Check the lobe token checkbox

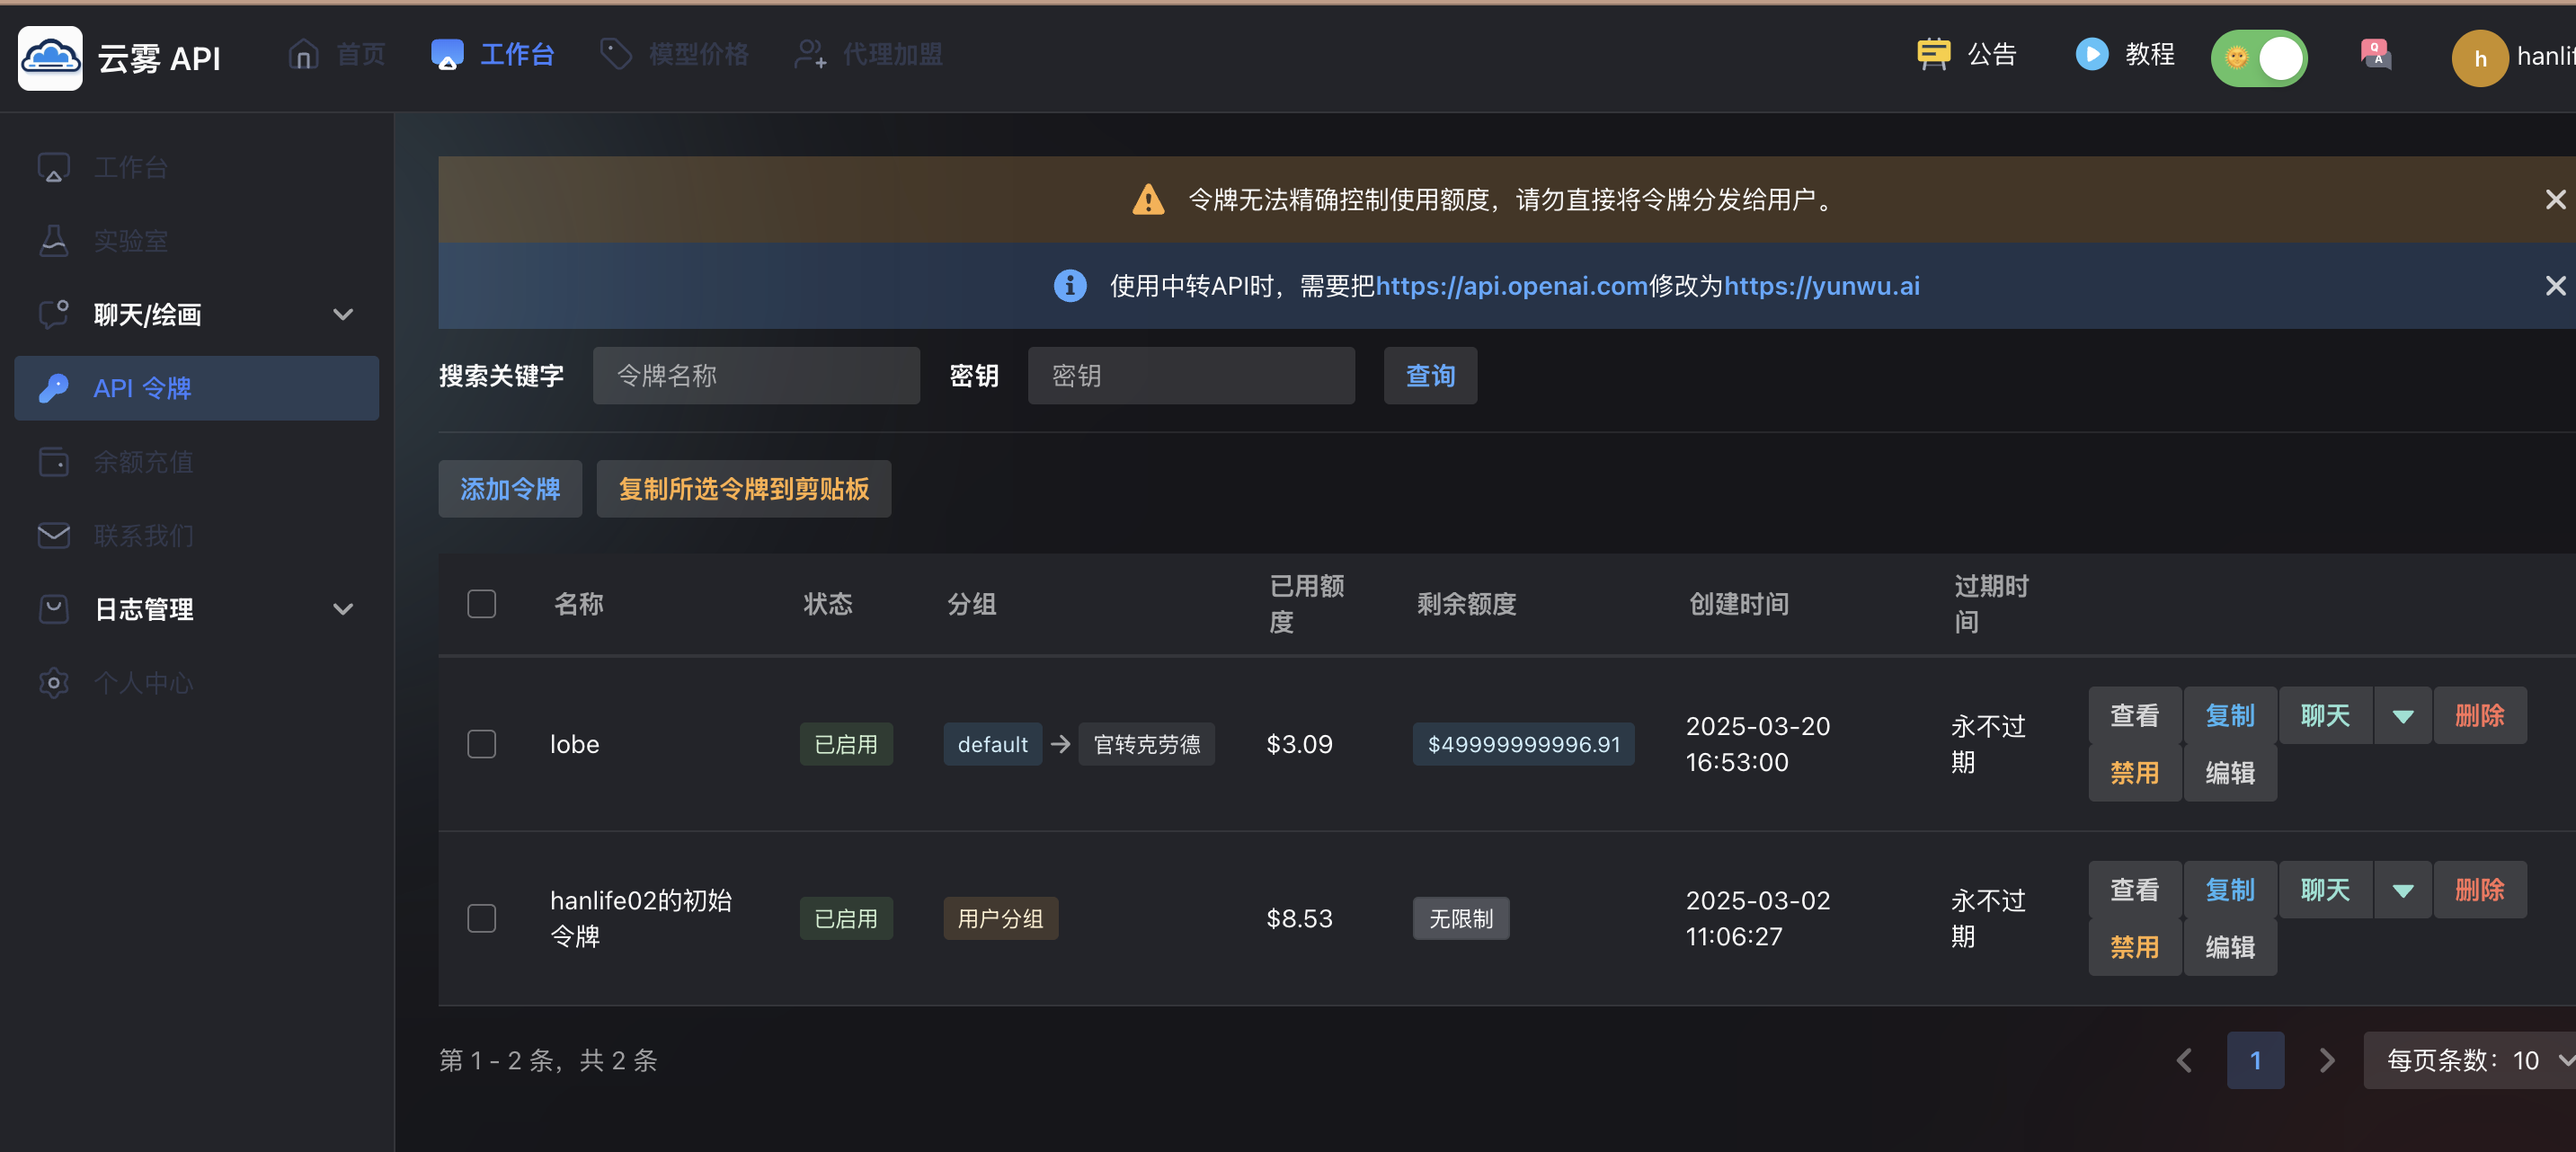[x=481, y=744]
